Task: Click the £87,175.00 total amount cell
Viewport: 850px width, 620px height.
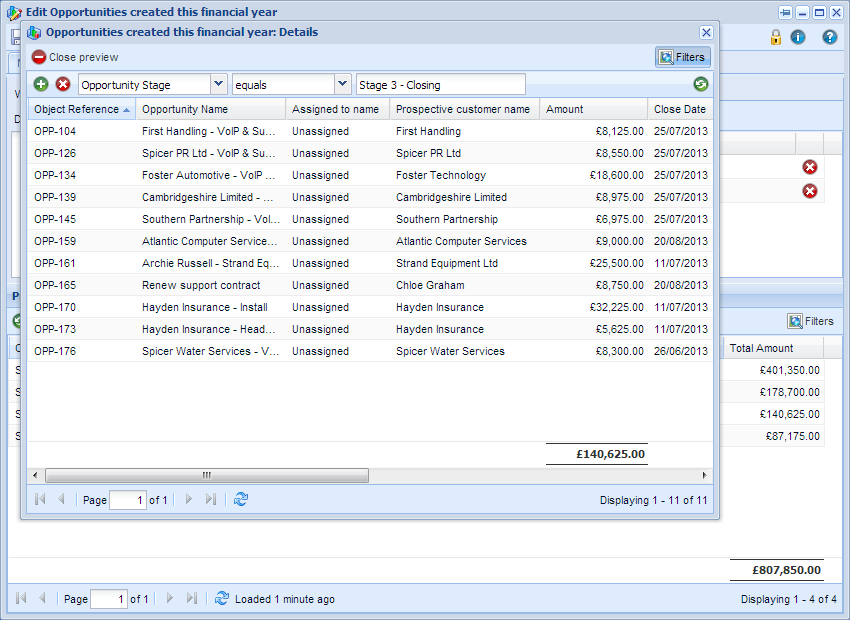Action: [793, 436]
